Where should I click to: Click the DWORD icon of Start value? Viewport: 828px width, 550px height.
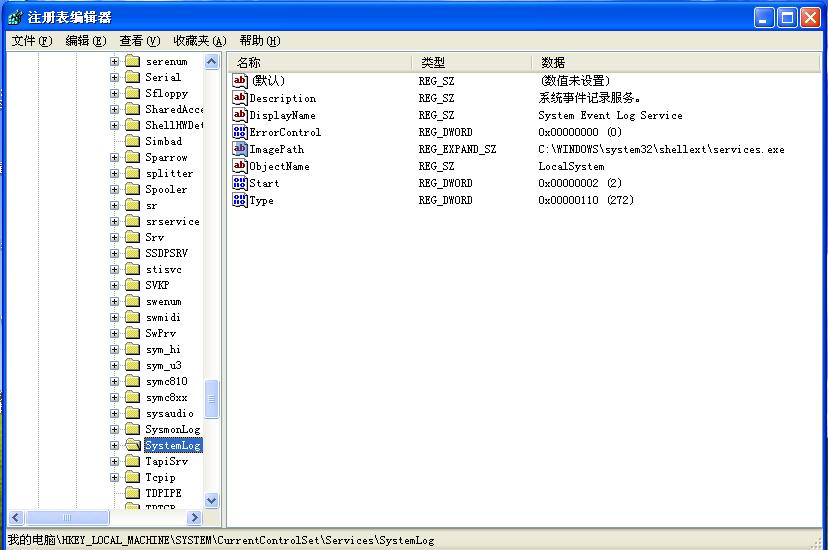[240, 183]
